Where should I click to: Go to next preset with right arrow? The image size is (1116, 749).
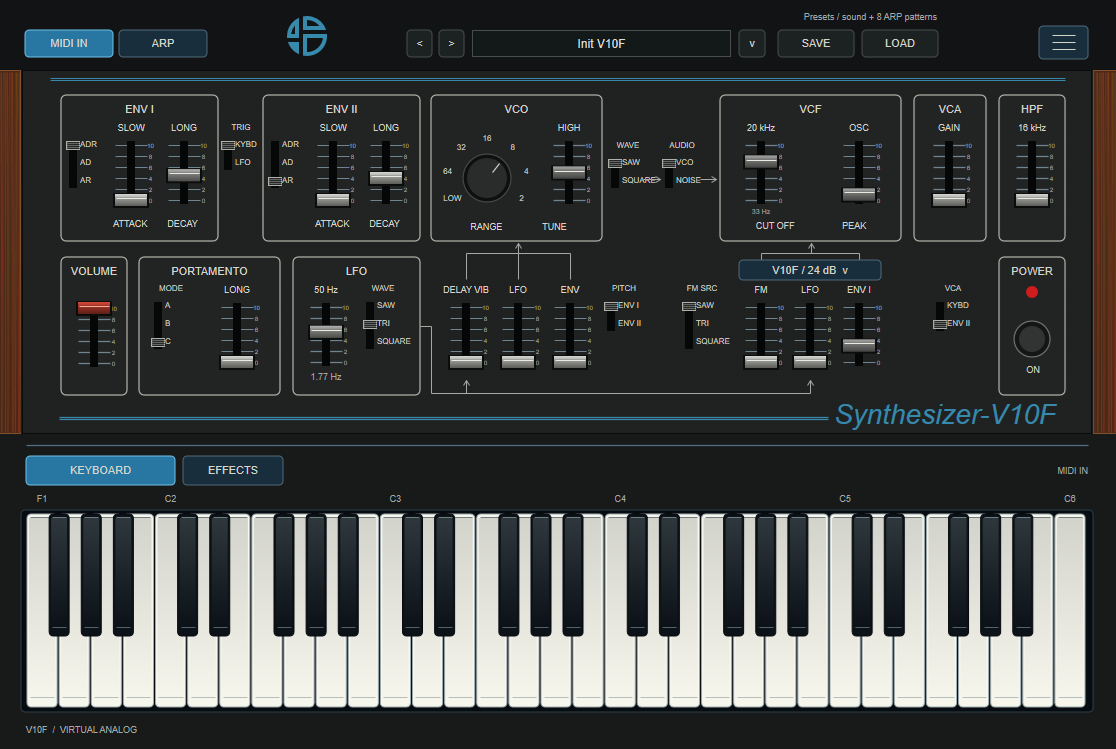[451, 43]
